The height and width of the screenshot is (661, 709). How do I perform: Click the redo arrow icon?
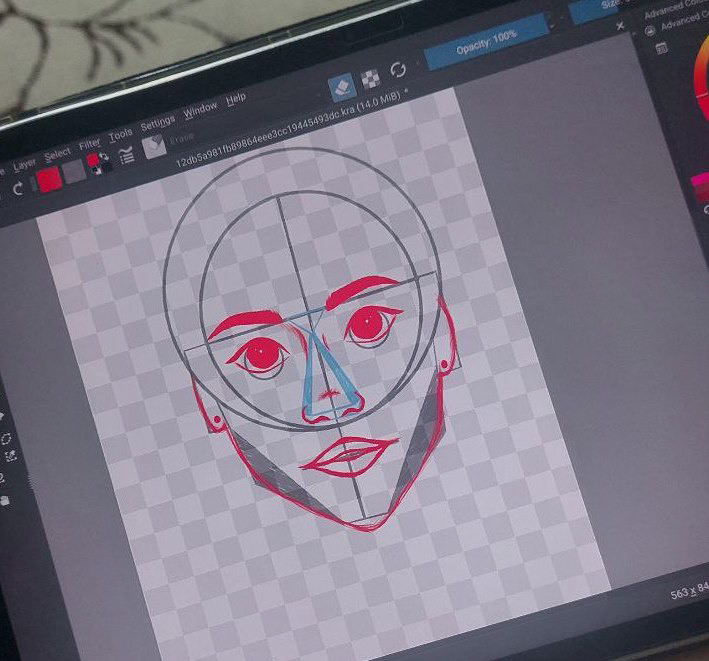coord(17,188)
